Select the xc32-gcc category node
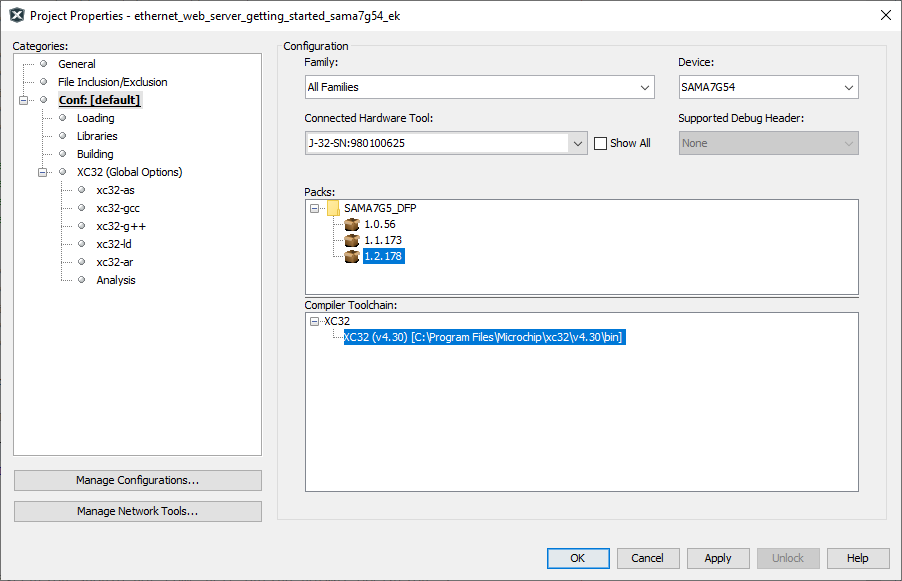902x581 pixels. (x=118, y=208)
